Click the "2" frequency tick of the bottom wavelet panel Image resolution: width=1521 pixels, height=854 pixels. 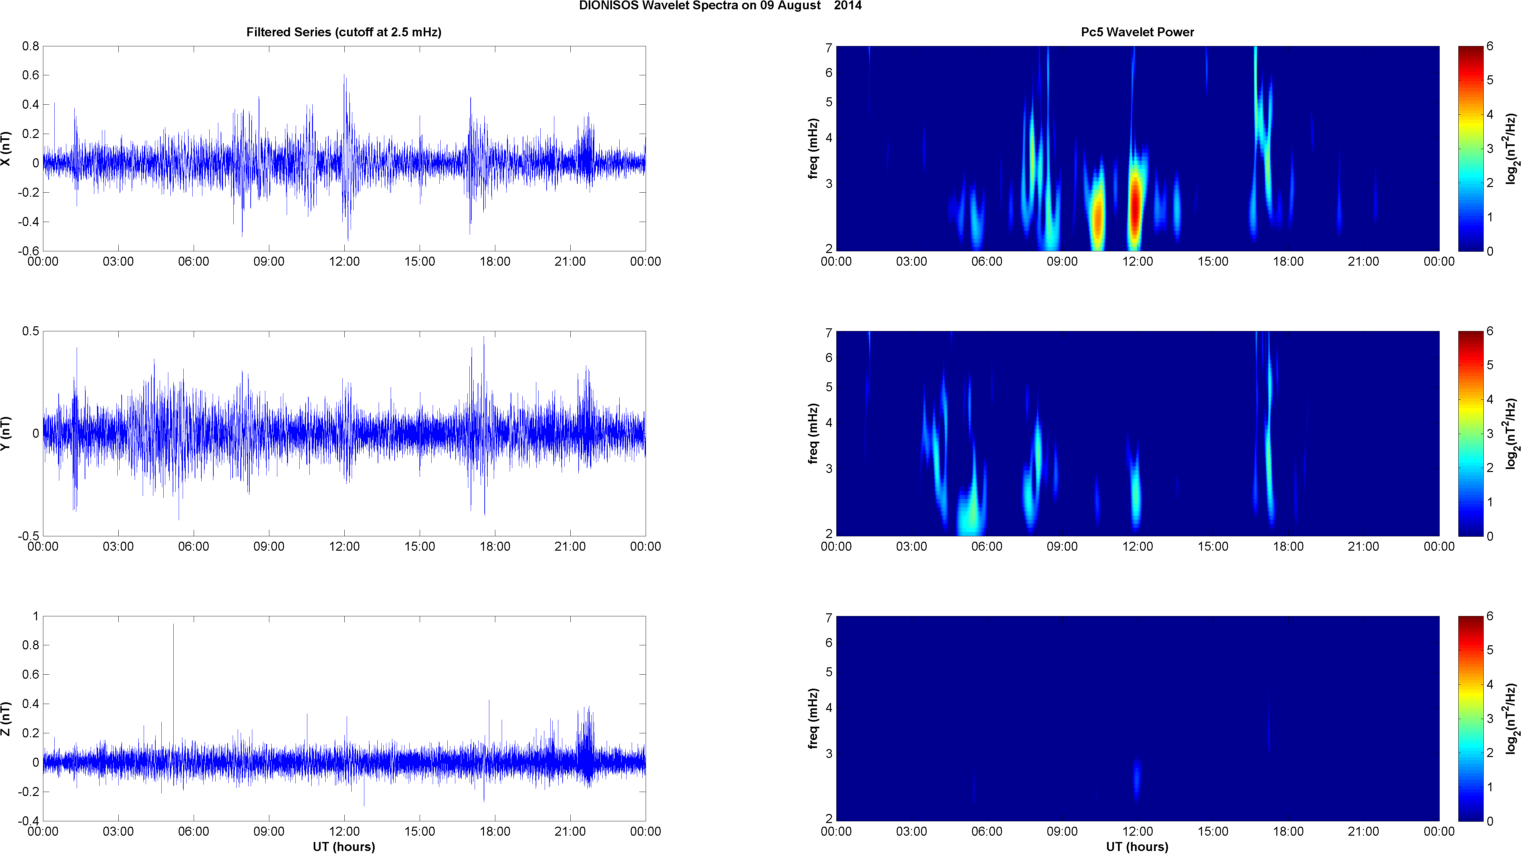829,819
